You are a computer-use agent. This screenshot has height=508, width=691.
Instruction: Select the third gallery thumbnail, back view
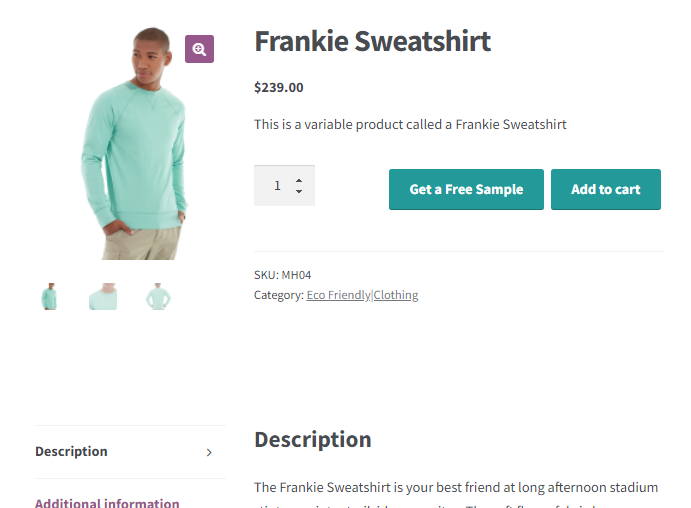pyautogui.click(x=157, y=296)
